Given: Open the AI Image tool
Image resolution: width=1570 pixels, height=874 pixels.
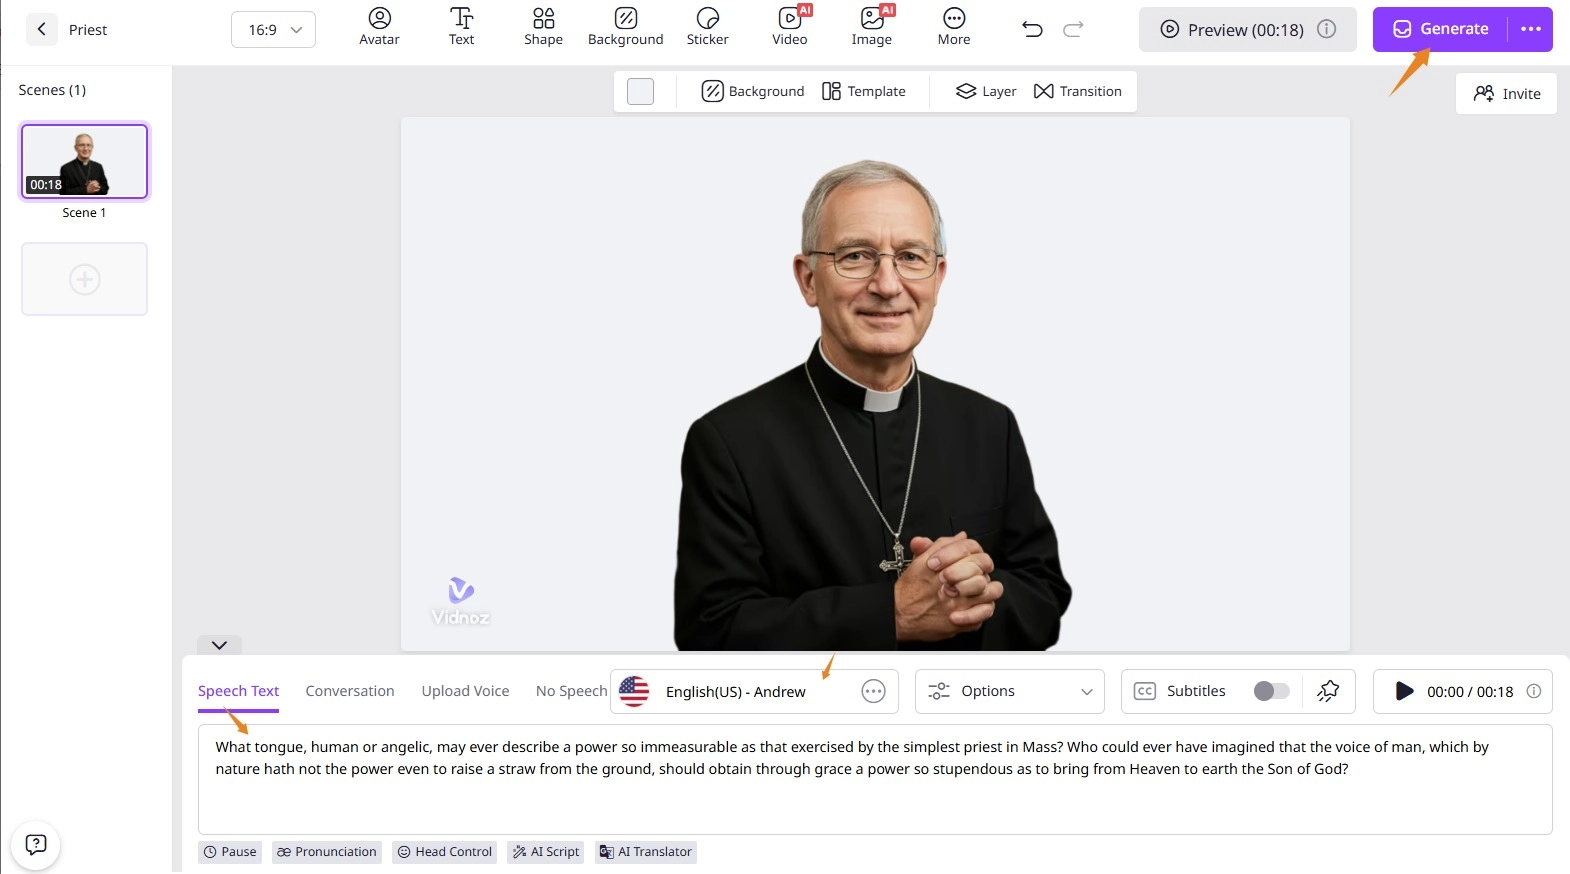Looking at the screenshot, I should point(872,28).
